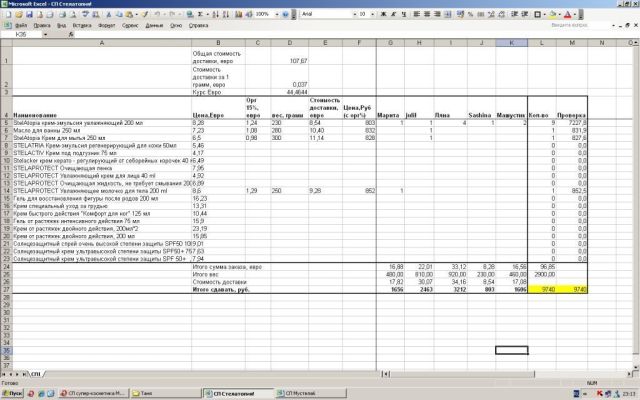Open the font size dropdown
The image size is (640, 400).
click(x=372, y=14)
